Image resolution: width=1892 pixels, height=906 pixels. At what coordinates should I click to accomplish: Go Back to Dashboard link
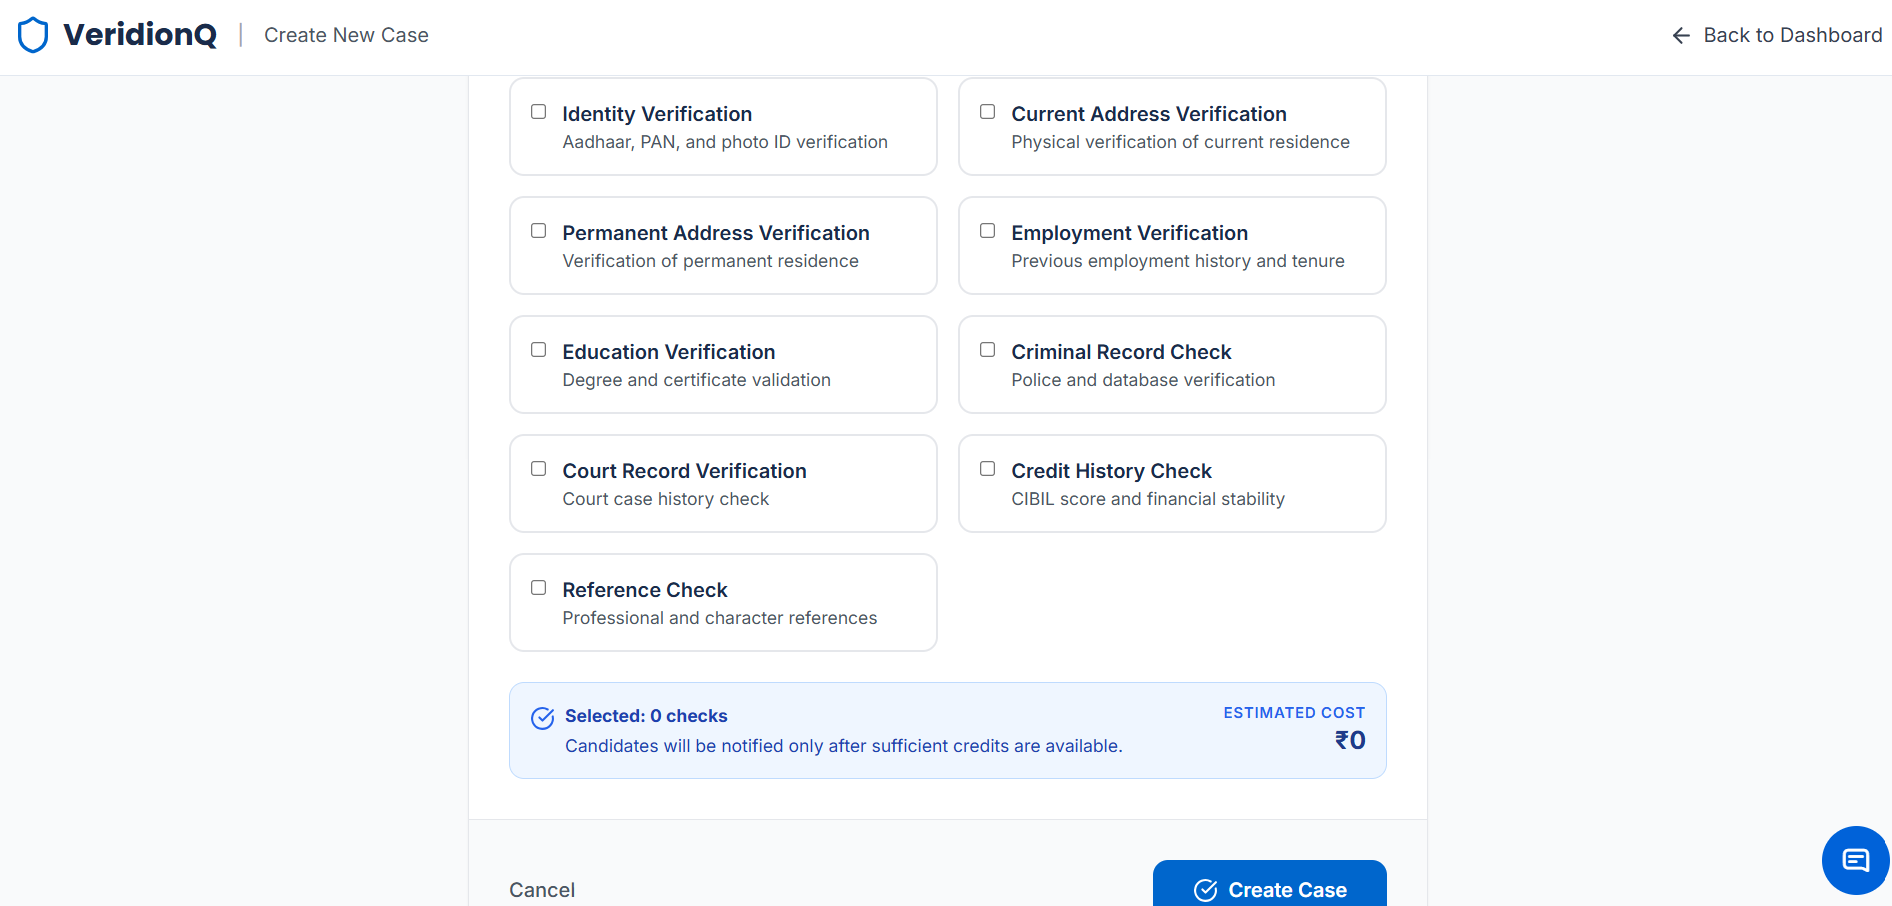1777,36
